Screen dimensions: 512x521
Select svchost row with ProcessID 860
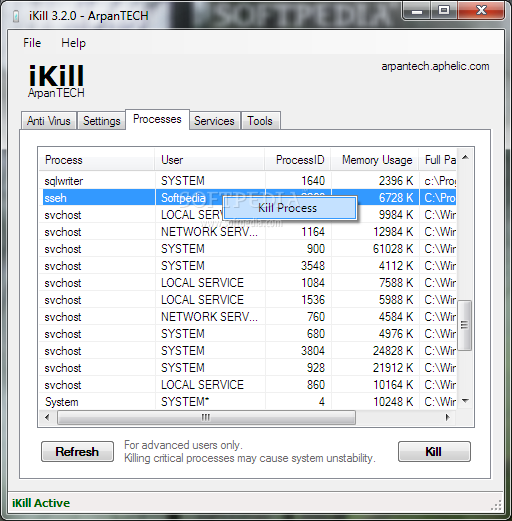(x=248, y=385)
